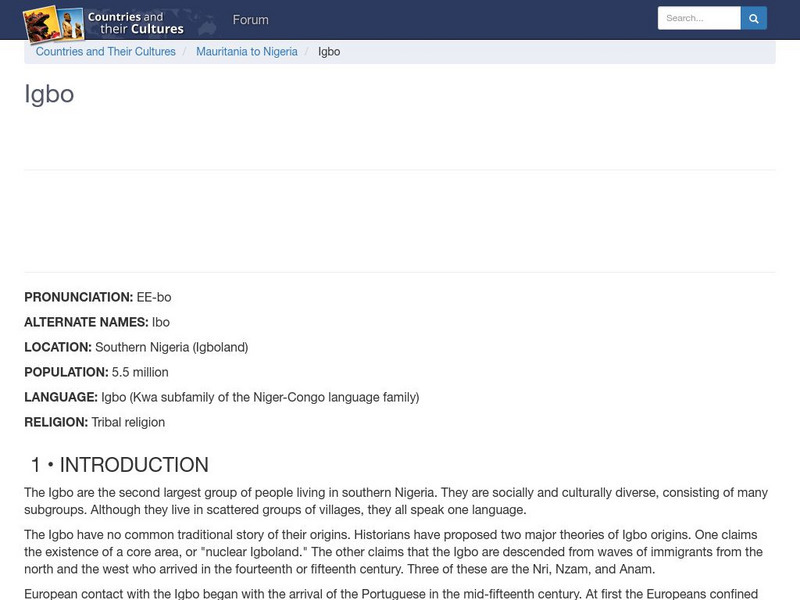Open the Countries and Their Cultures breadcrumb link

click(x=104, y=51)
